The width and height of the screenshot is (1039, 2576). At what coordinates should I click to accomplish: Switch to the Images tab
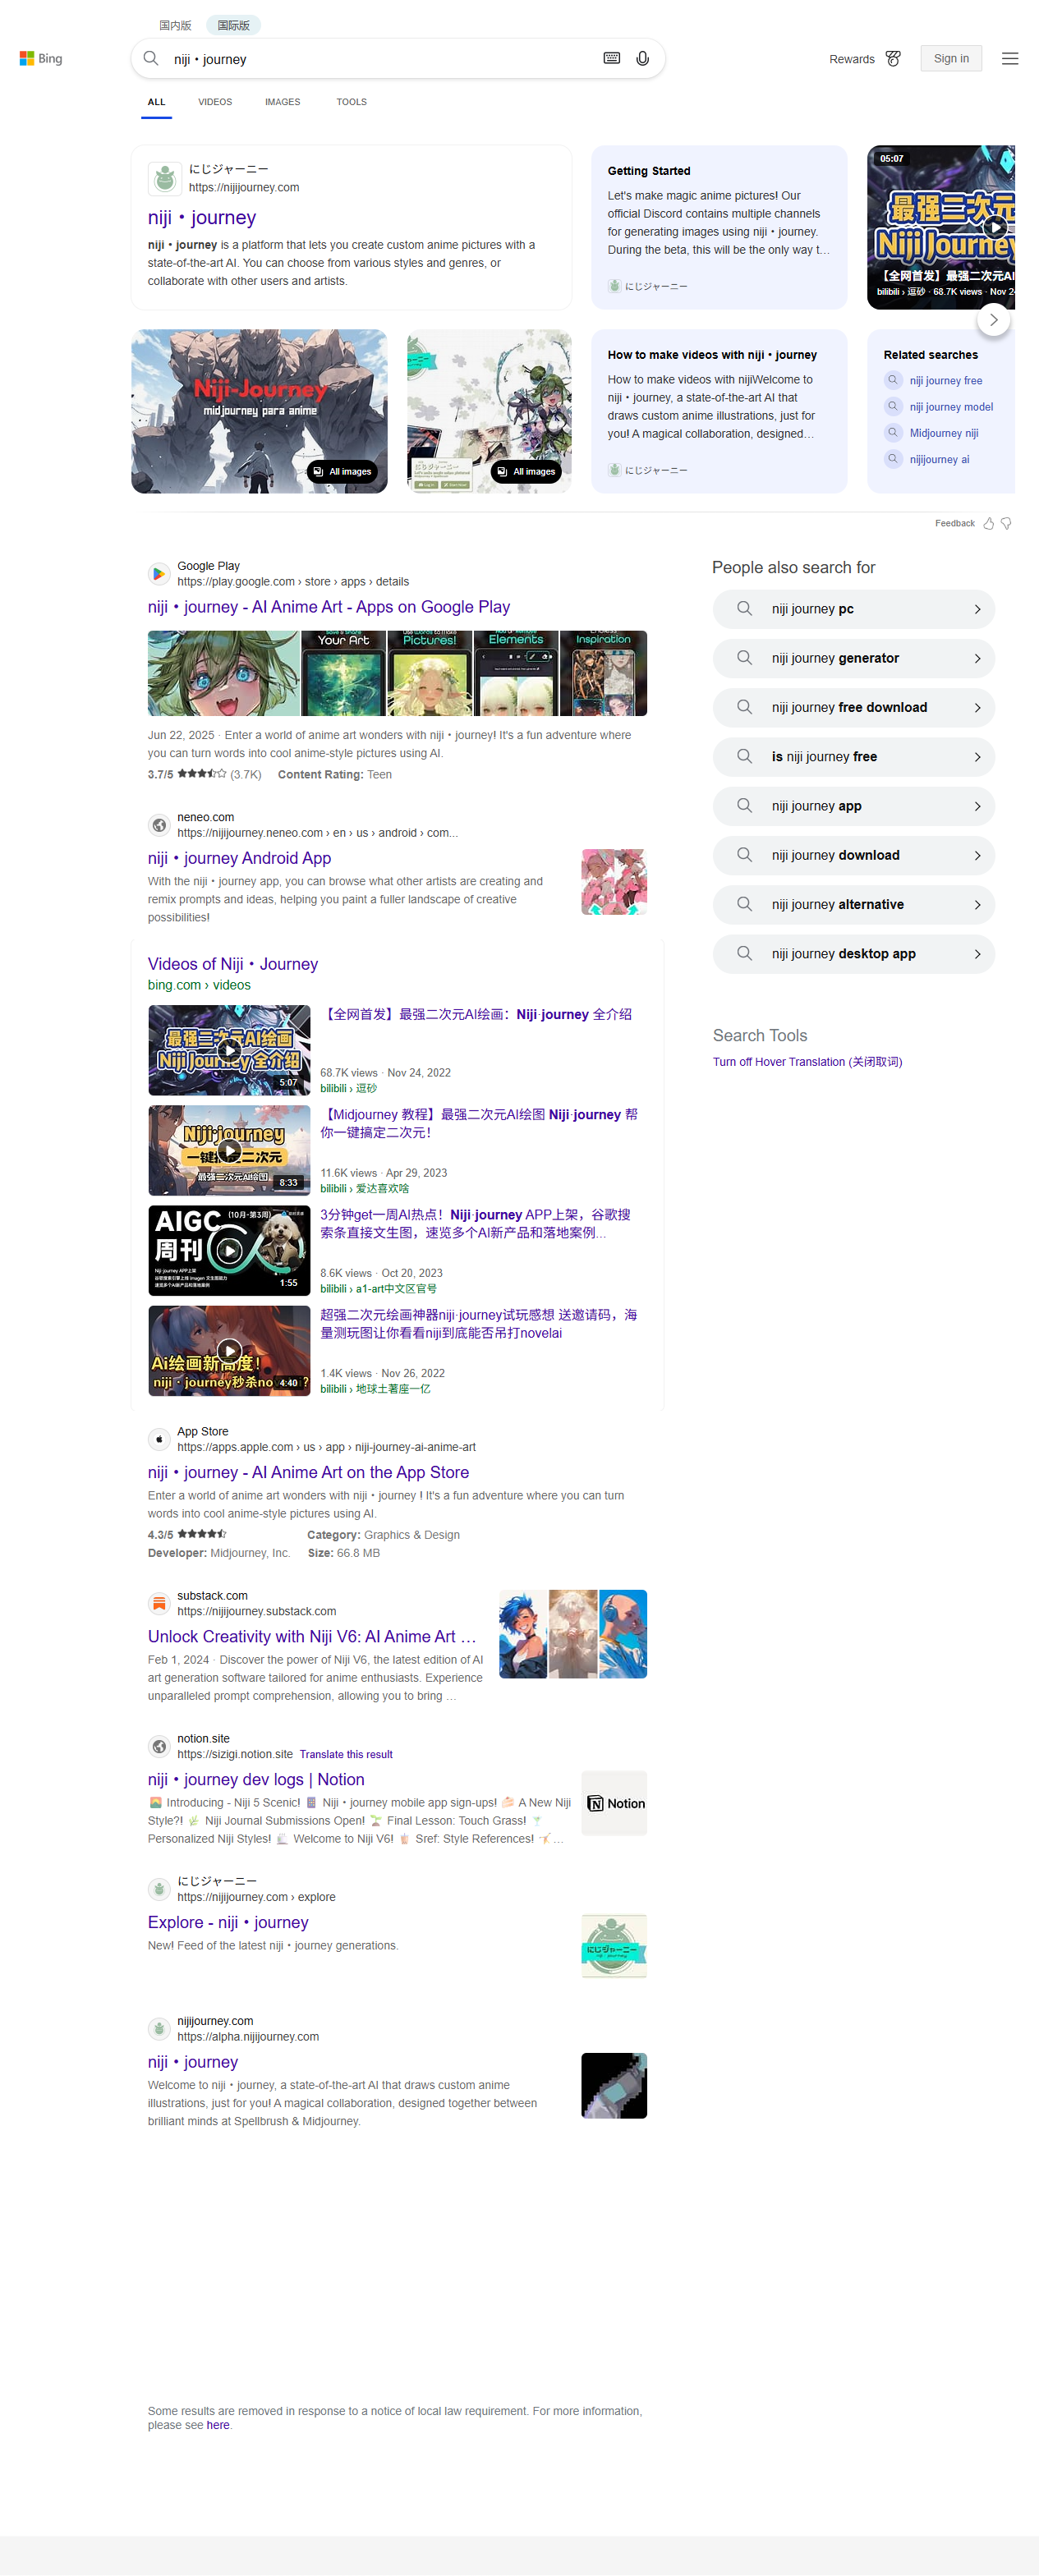click(282, 102)
